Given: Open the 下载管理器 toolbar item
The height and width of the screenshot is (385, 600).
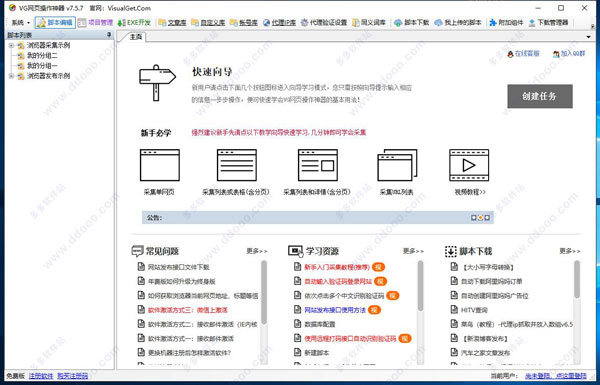Looking at the screenshot, I should coord(548,23).
